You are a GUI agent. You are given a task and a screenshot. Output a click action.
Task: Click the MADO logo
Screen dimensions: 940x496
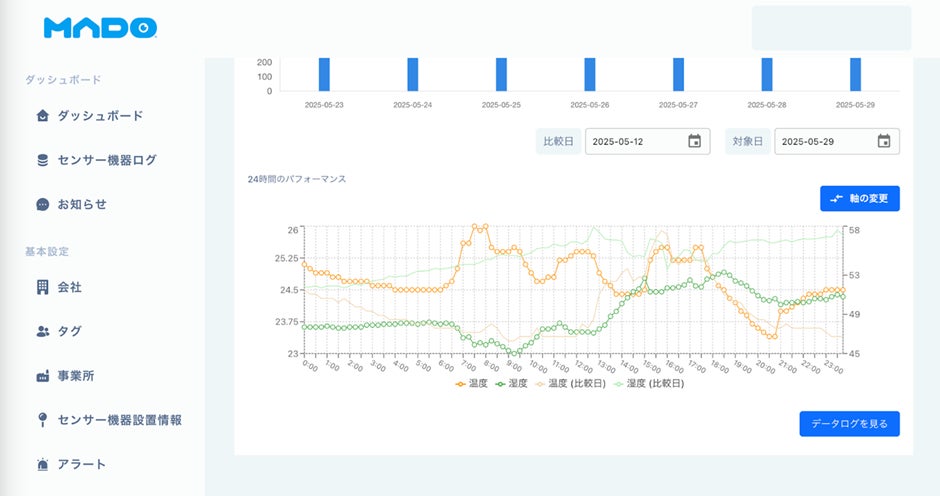tap(100, 28)
